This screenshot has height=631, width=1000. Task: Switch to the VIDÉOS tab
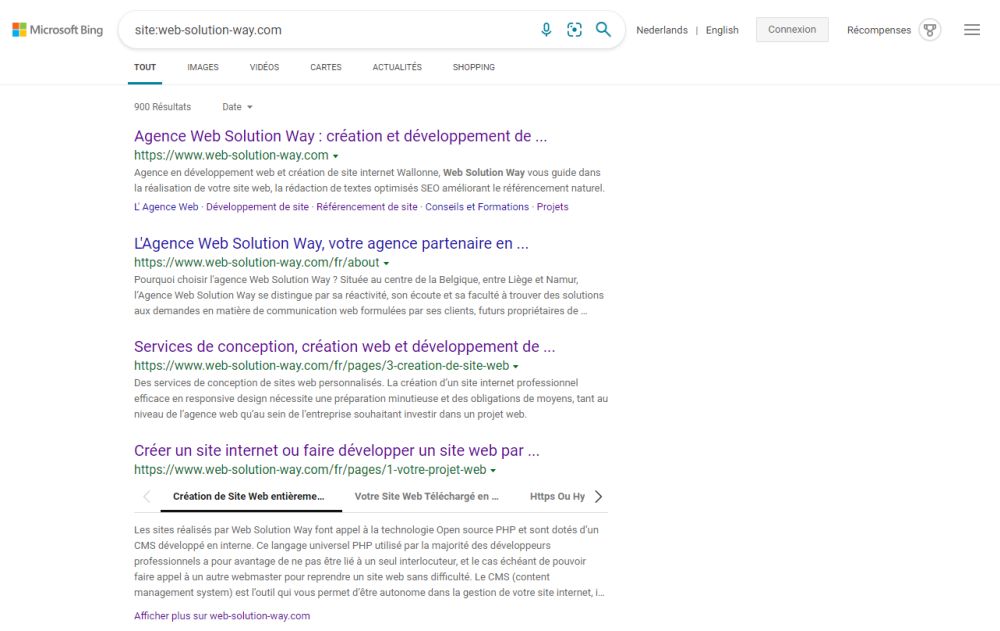pyautogui.click(x=264, y=67)
